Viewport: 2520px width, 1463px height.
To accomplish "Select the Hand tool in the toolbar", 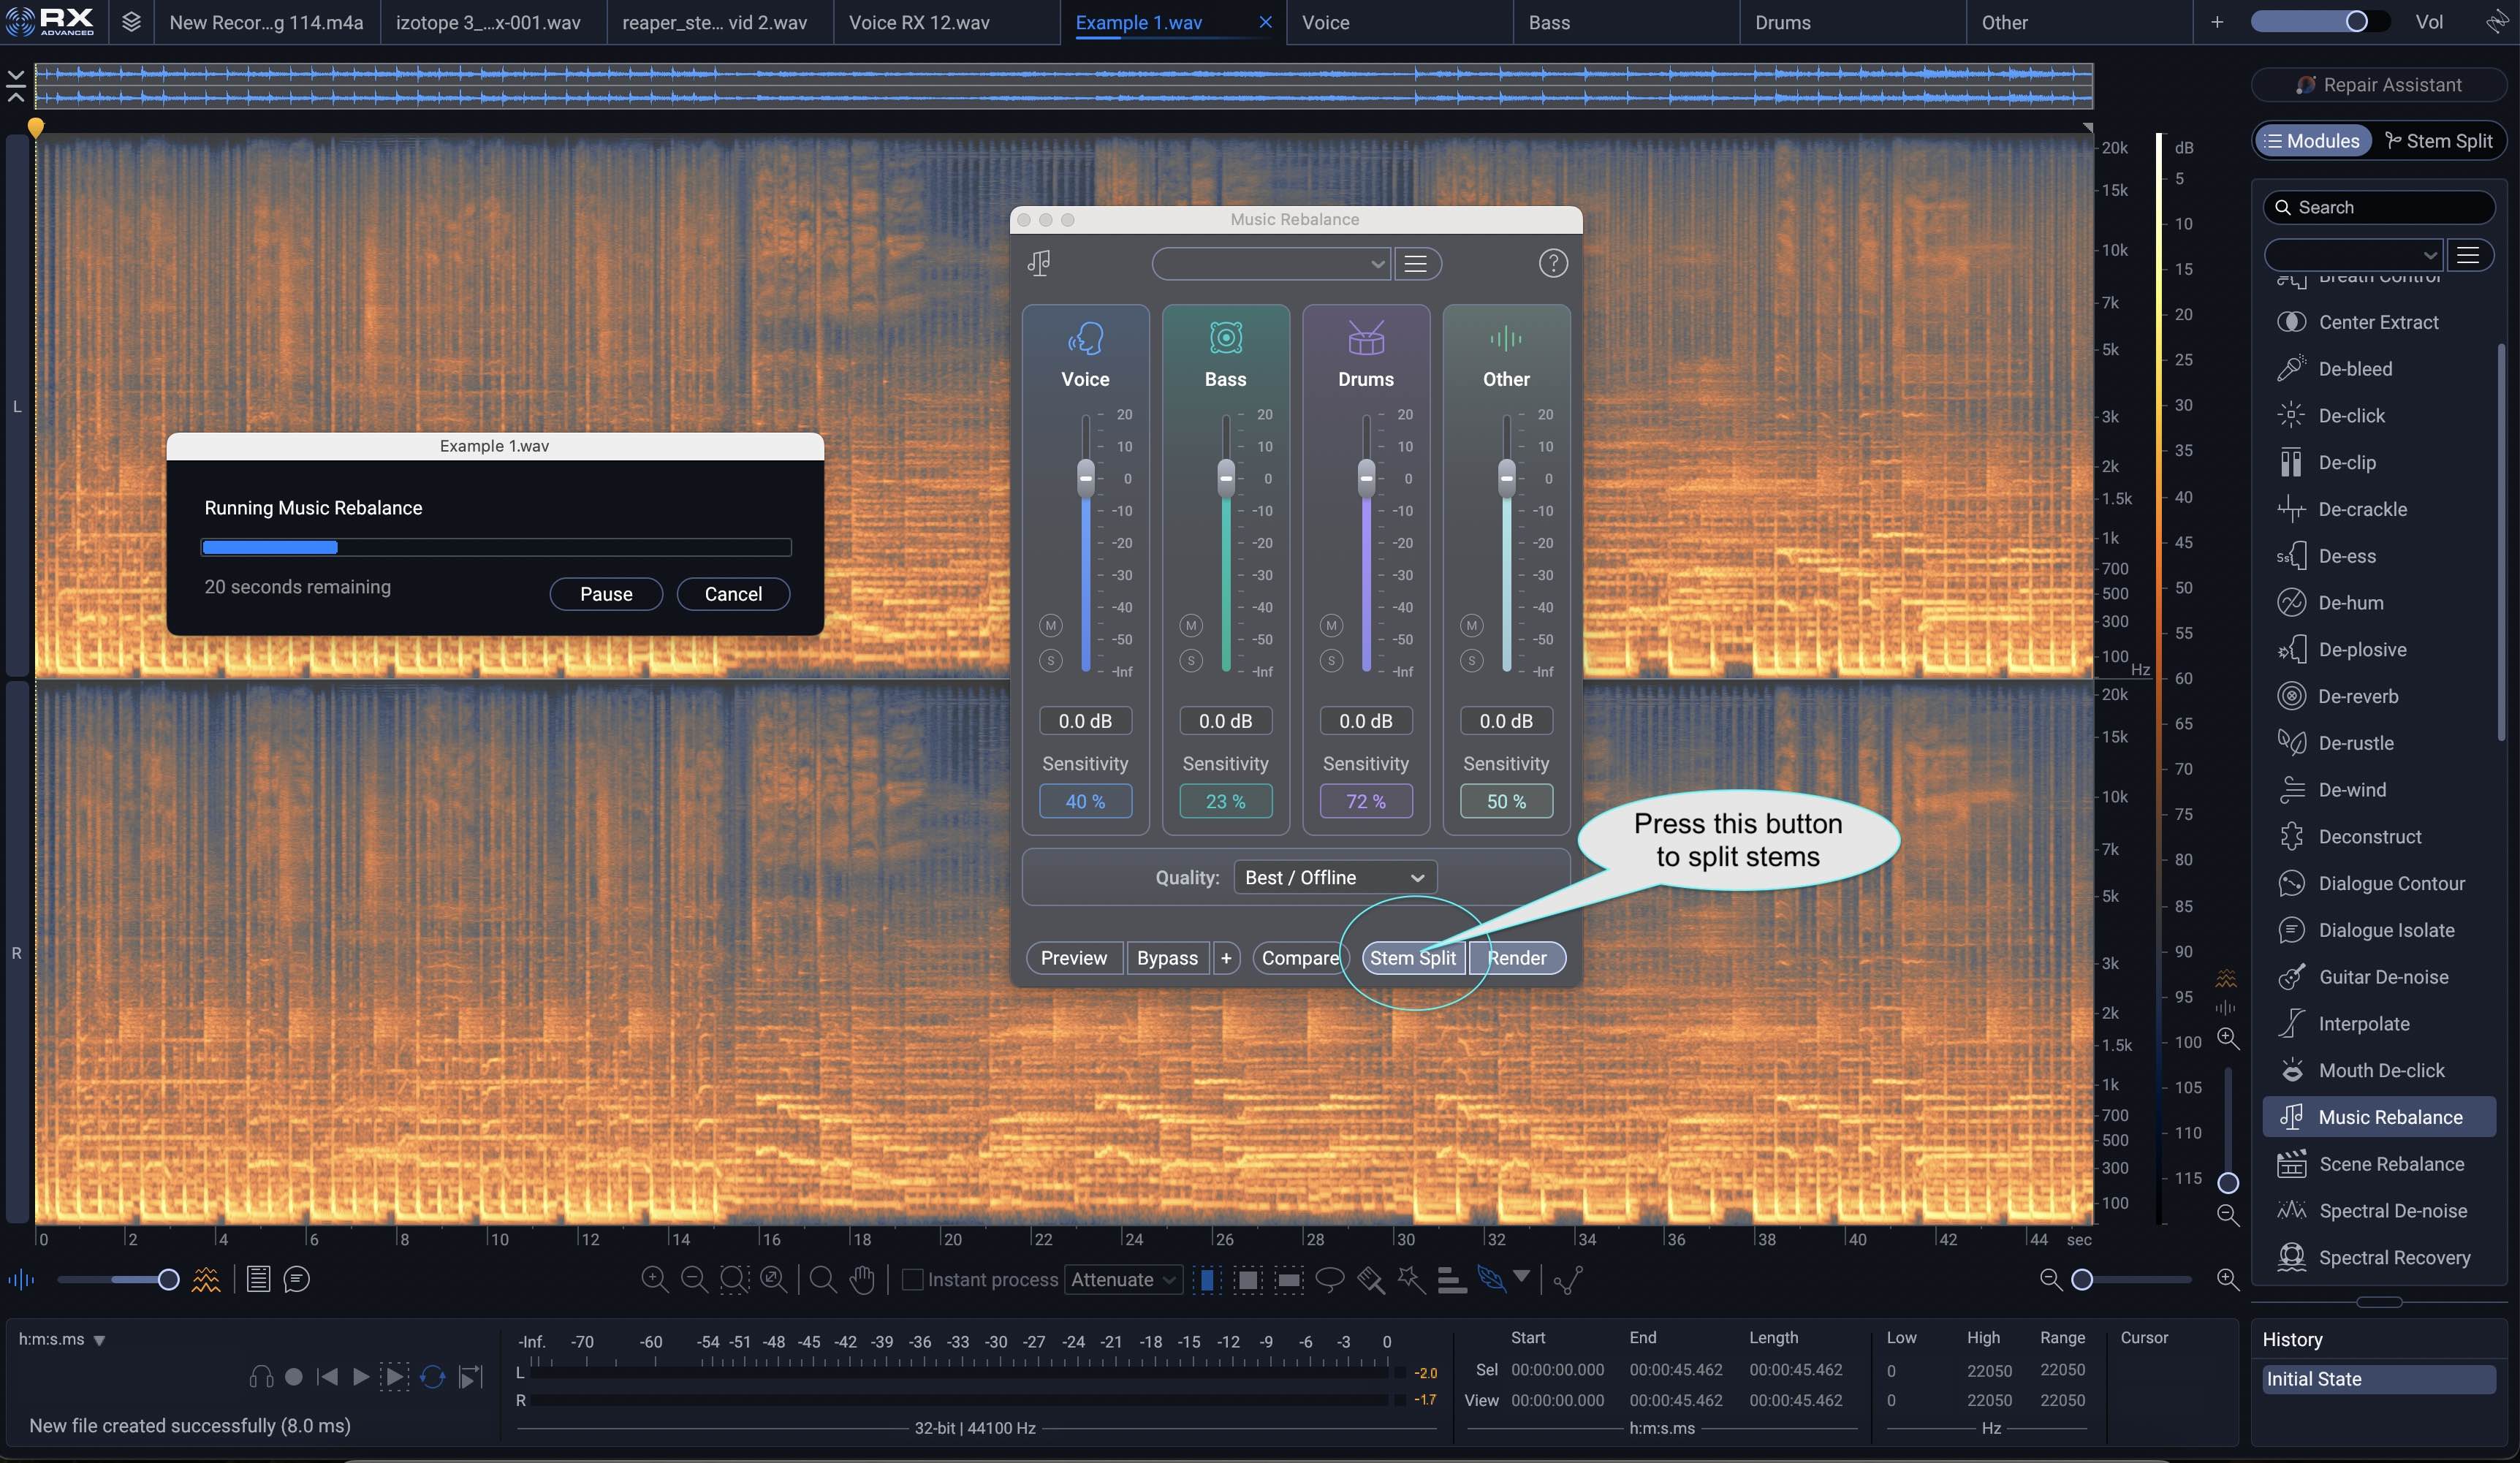I will pos(861,1280).
